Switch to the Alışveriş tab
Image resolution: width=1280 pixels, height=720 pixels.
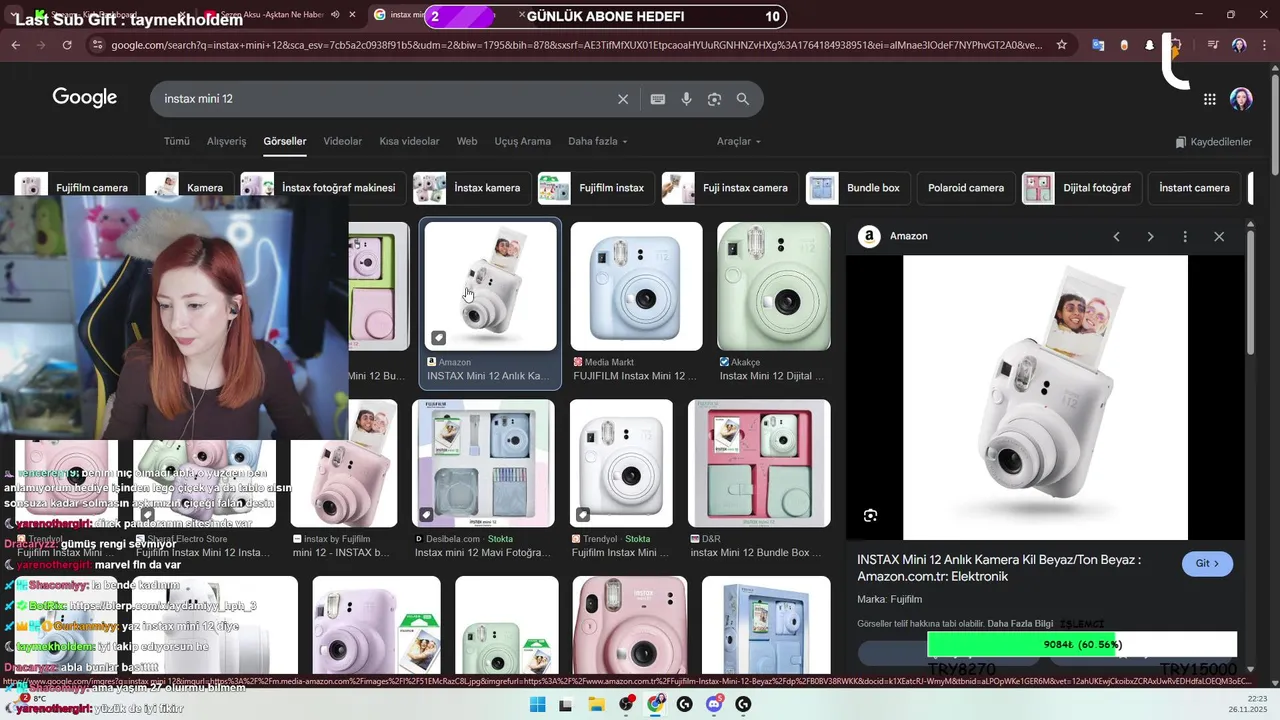pyautogui.click(x=226, y=141)
